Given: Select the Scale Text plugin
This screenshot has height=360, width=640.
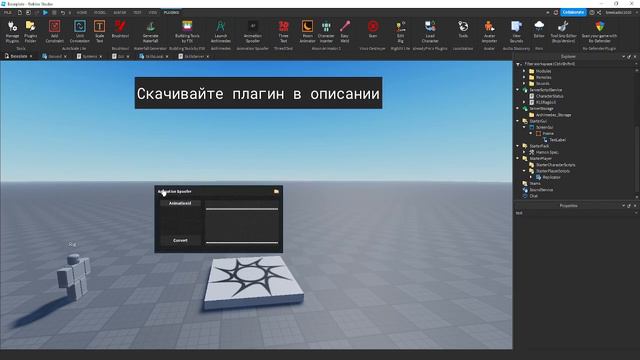Looking at the screenshot, I should (99, 32).
